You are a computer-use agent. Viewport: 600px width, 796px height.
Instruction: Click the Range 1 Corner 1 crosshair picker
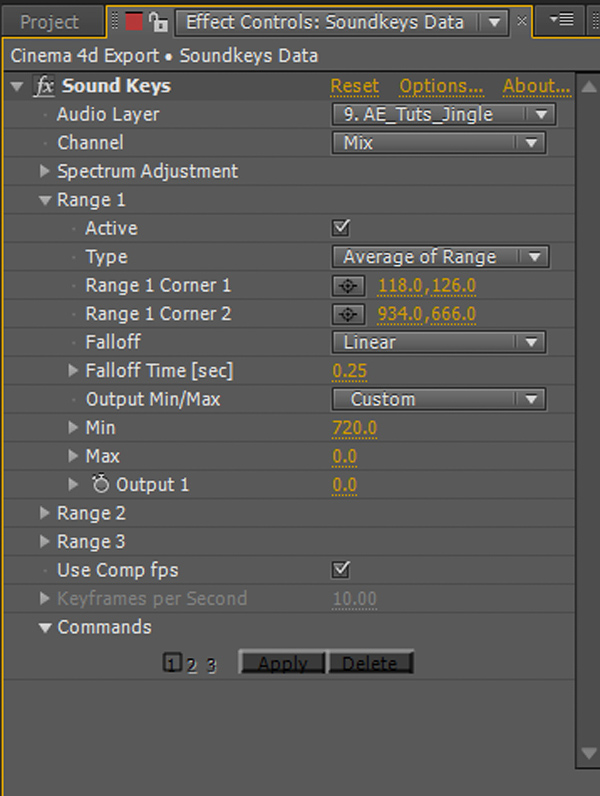[348, 286]
